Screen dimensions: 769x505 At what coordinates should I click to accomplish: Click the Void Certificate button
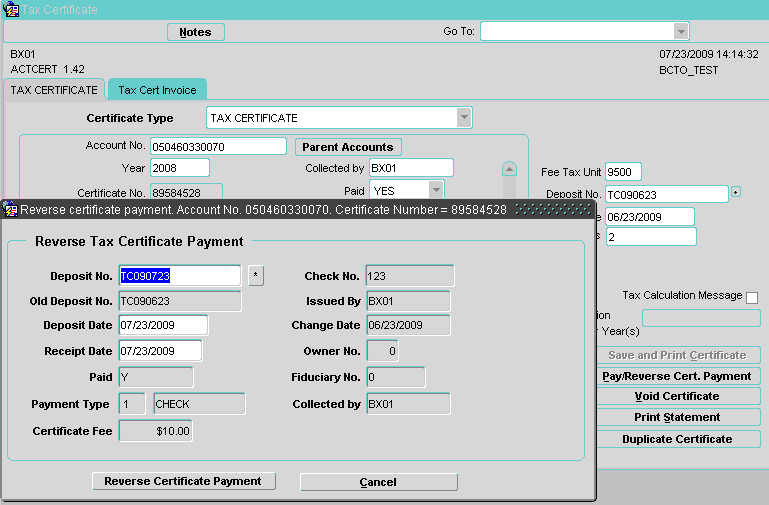click(x=676, y=397)
